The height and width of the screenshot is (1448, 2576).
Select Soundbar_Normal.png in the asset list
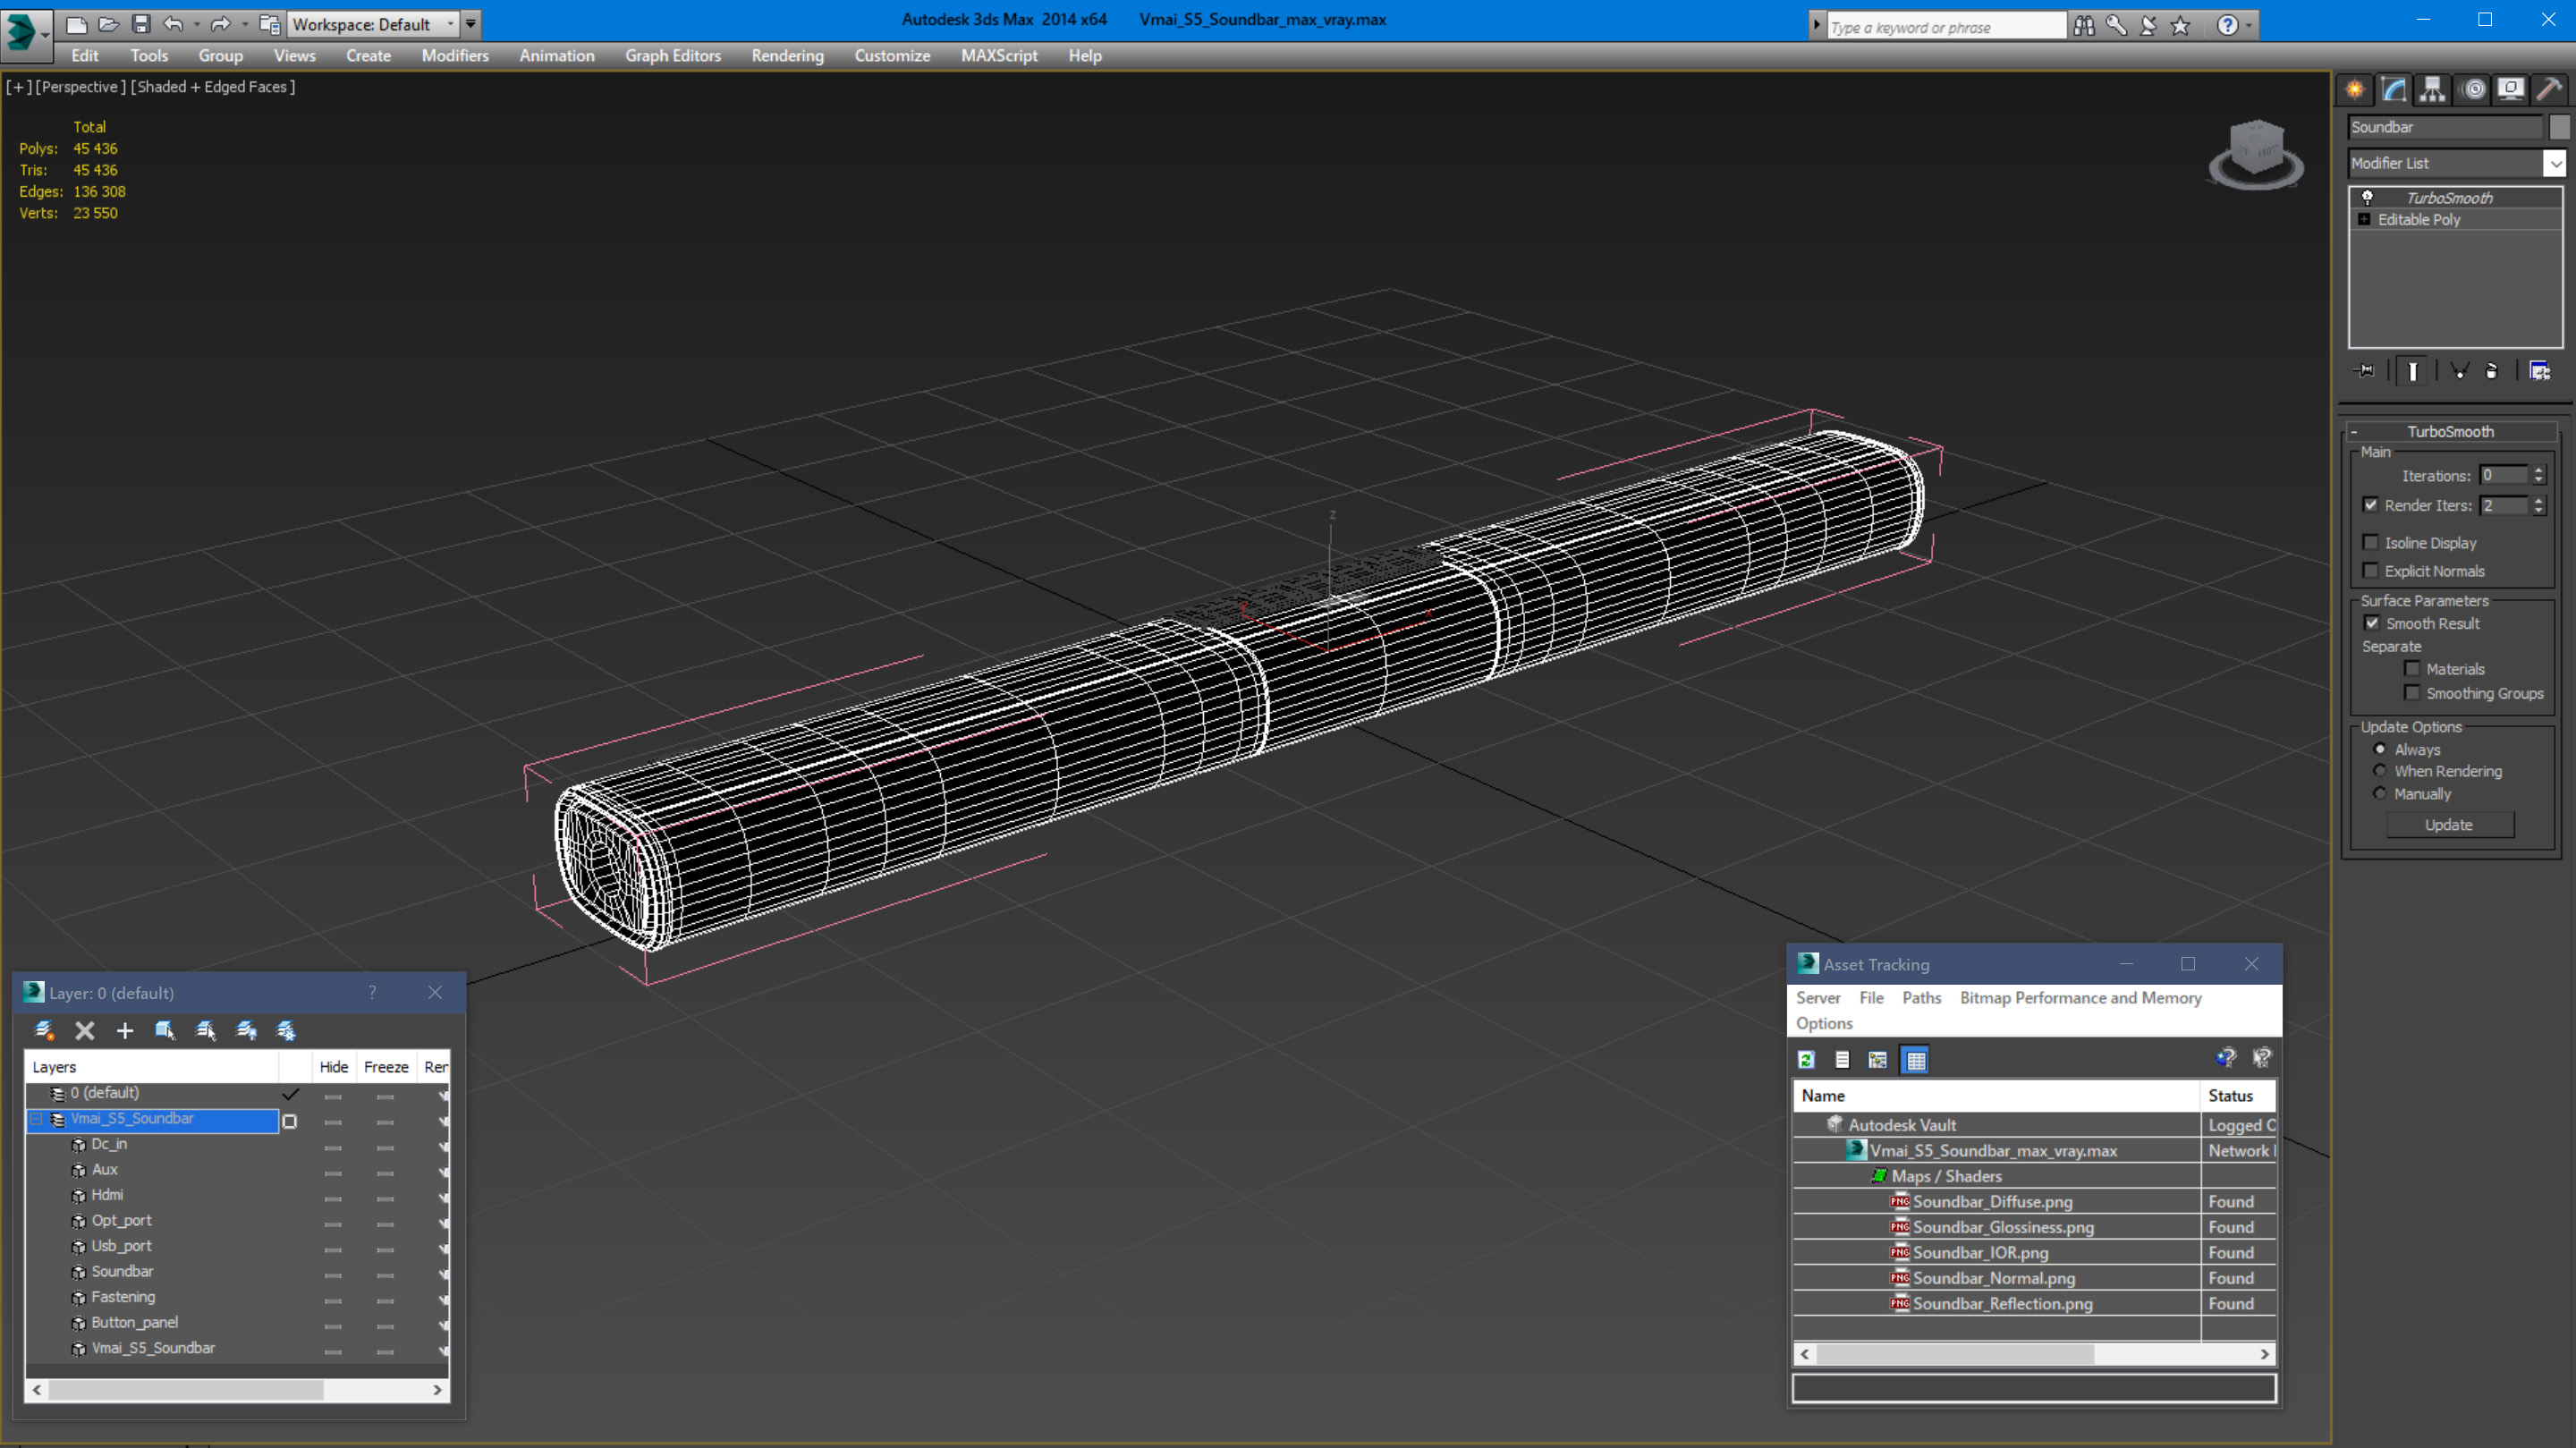coord(1993,1278)
